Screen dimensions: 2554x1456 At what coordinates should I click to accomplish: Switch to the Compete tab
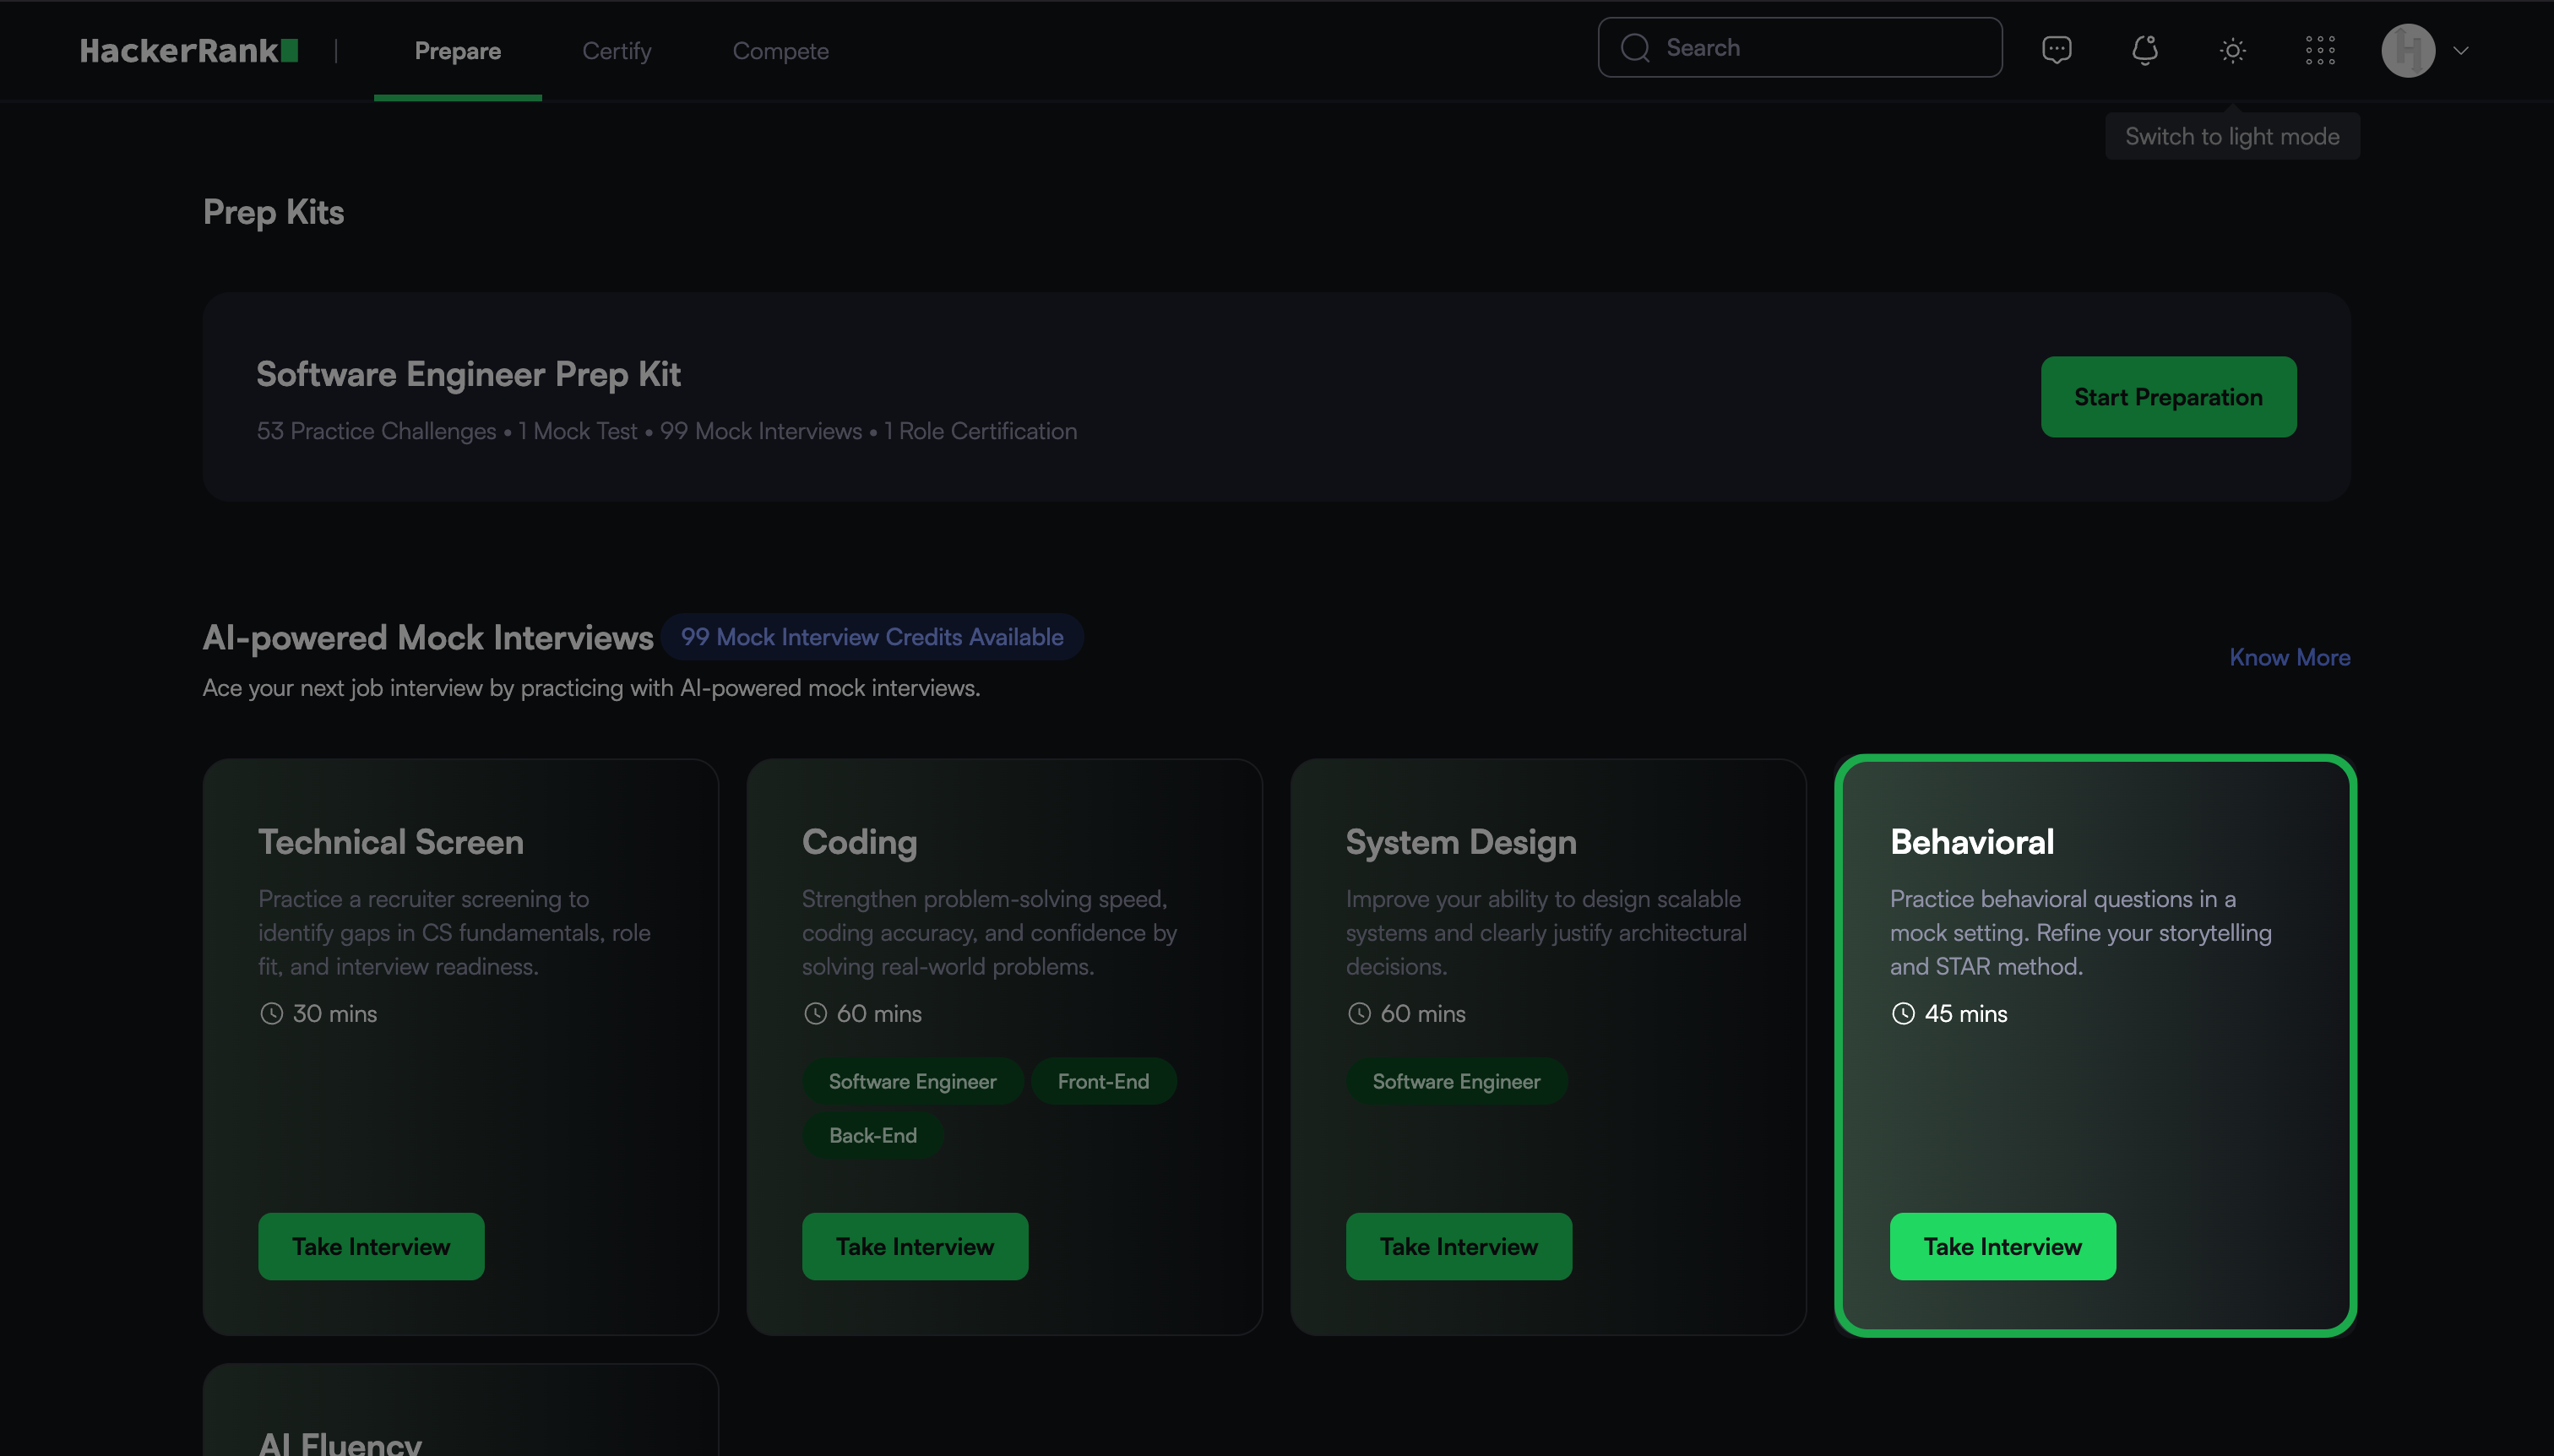point(780,51)
